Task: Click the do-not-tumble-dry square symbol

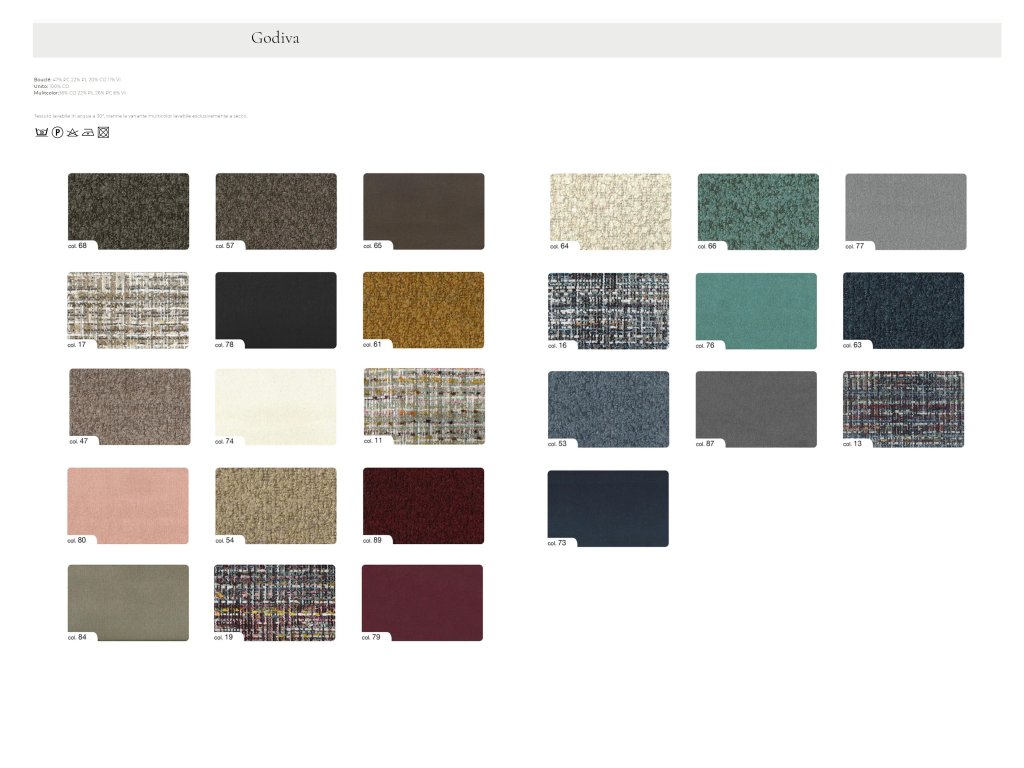Action: pyautogui.click(x=103, y=132)
